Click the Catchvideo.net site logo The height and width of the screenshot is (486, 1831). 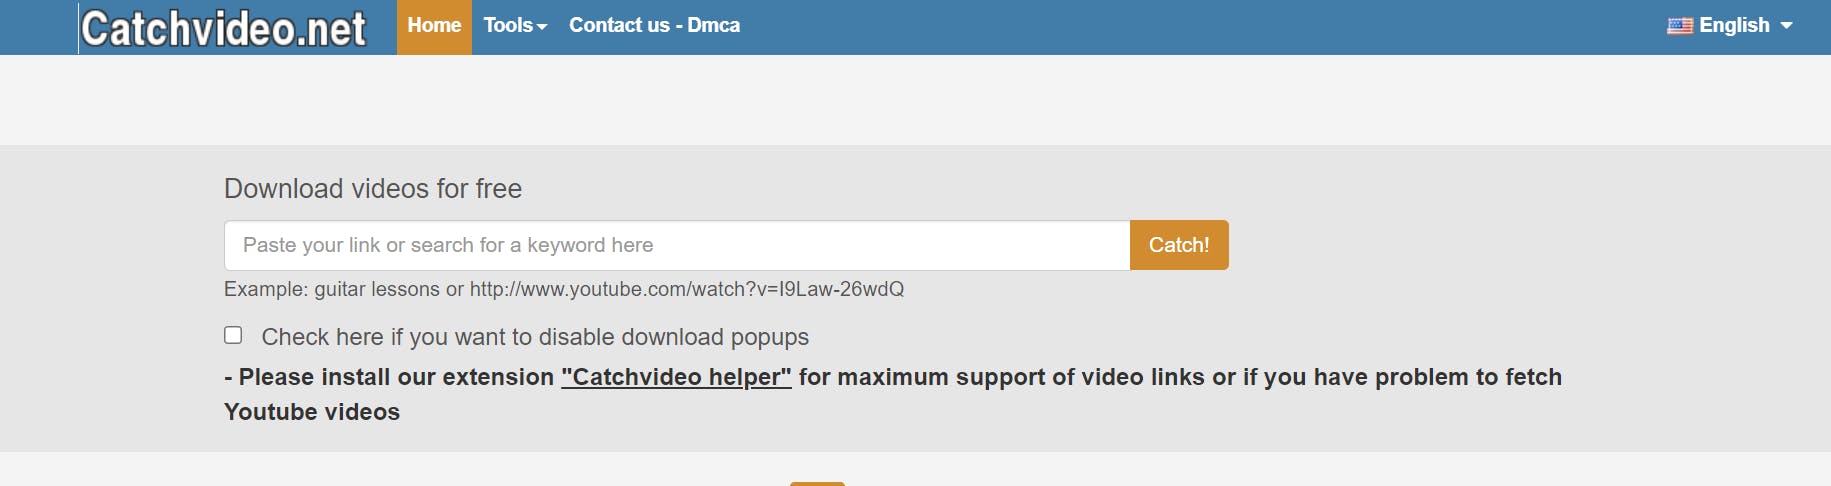[223, 28]
